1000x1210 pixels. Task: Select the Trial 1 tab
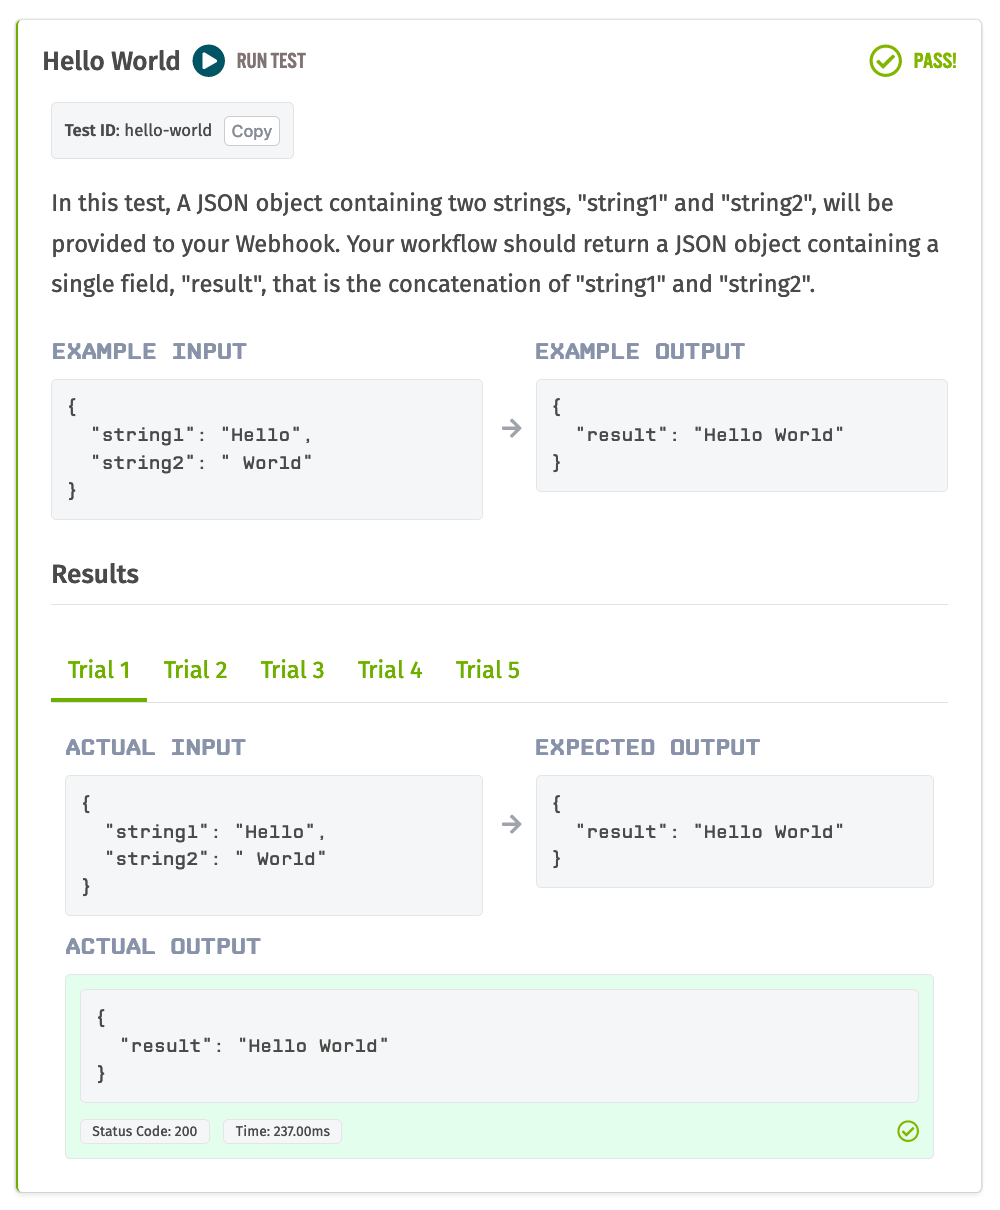click(x=99, y=670)
